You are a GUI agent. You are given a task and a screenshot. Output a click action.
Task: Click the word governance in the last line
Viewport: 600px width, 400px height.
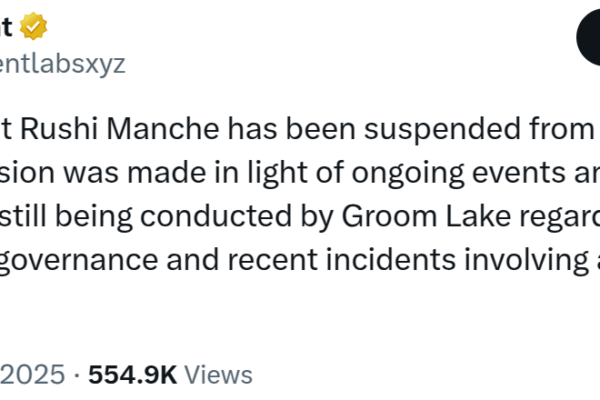pyautogui.click(x=78, y=261)
